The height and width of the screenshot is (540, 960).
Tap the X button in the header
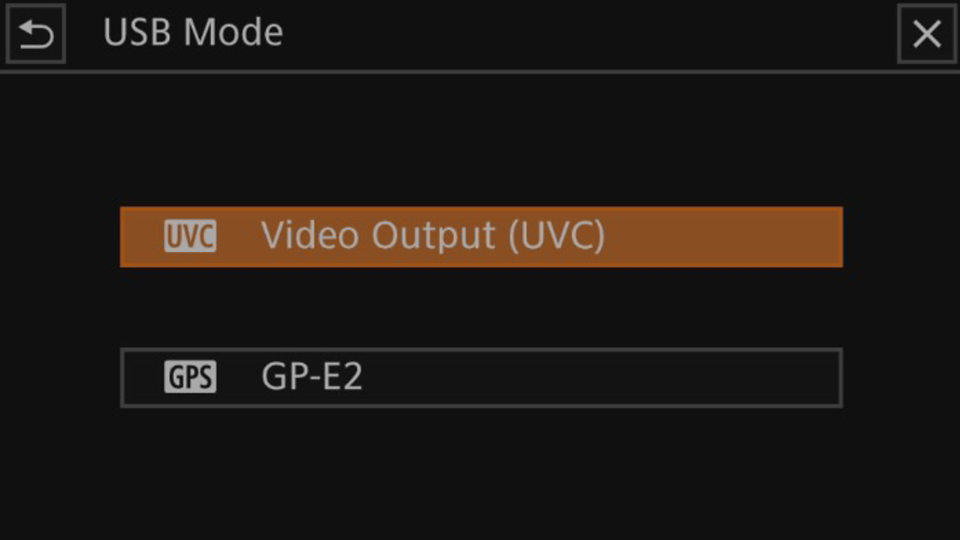(x=927, y=33)
